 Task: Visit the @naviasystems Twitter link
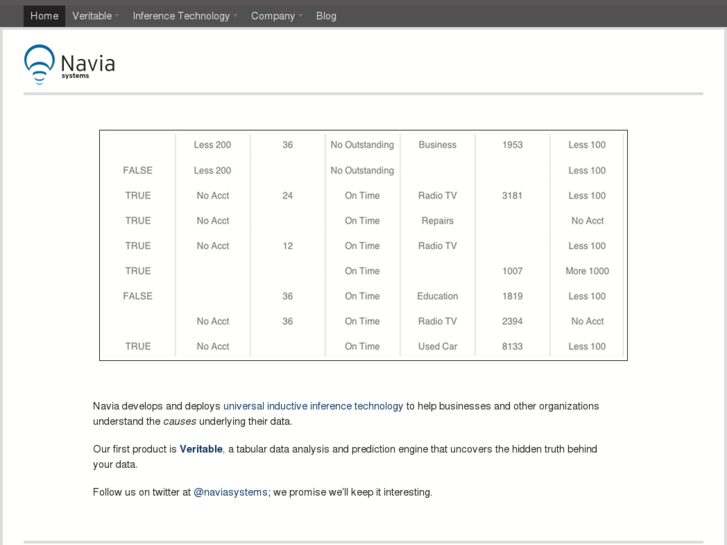tap(230, 492)
